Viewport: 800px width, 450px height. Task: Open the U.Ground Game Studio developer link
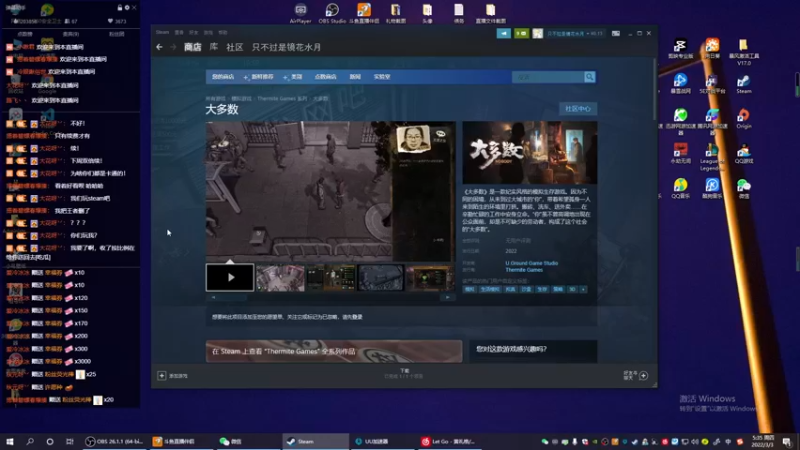532,263
